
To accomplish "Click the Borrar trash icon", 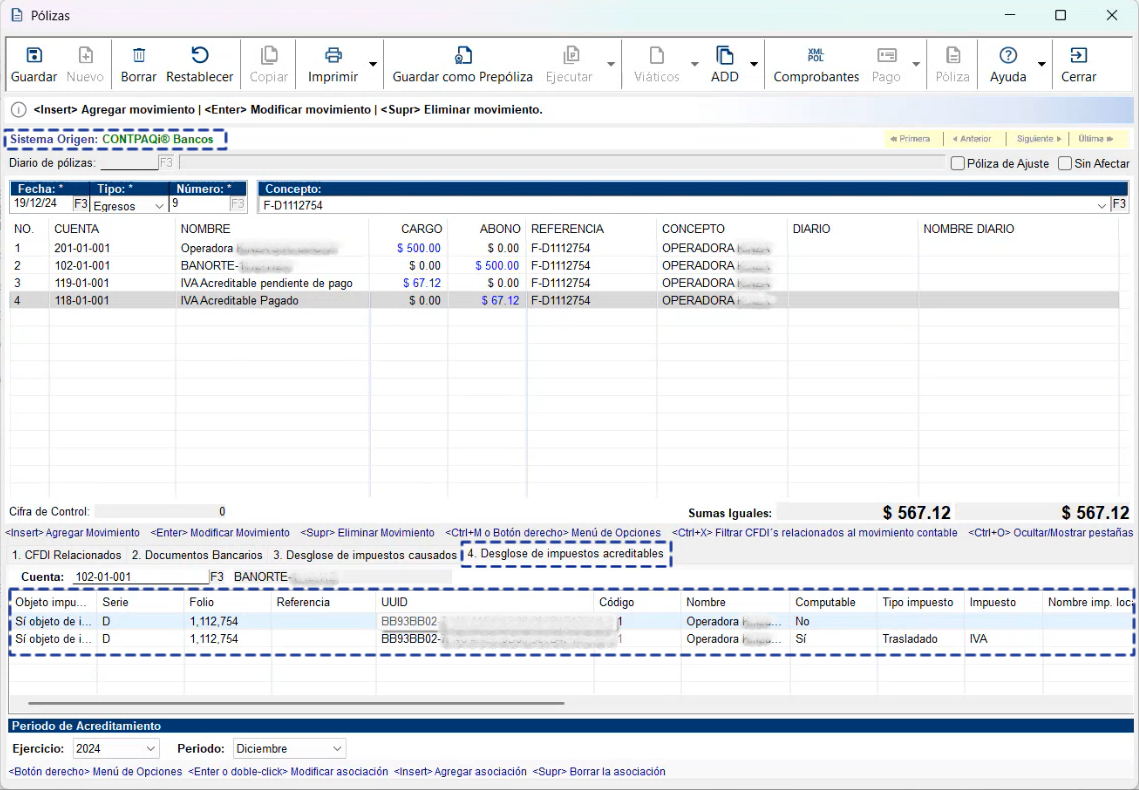I will click(139, 56).
